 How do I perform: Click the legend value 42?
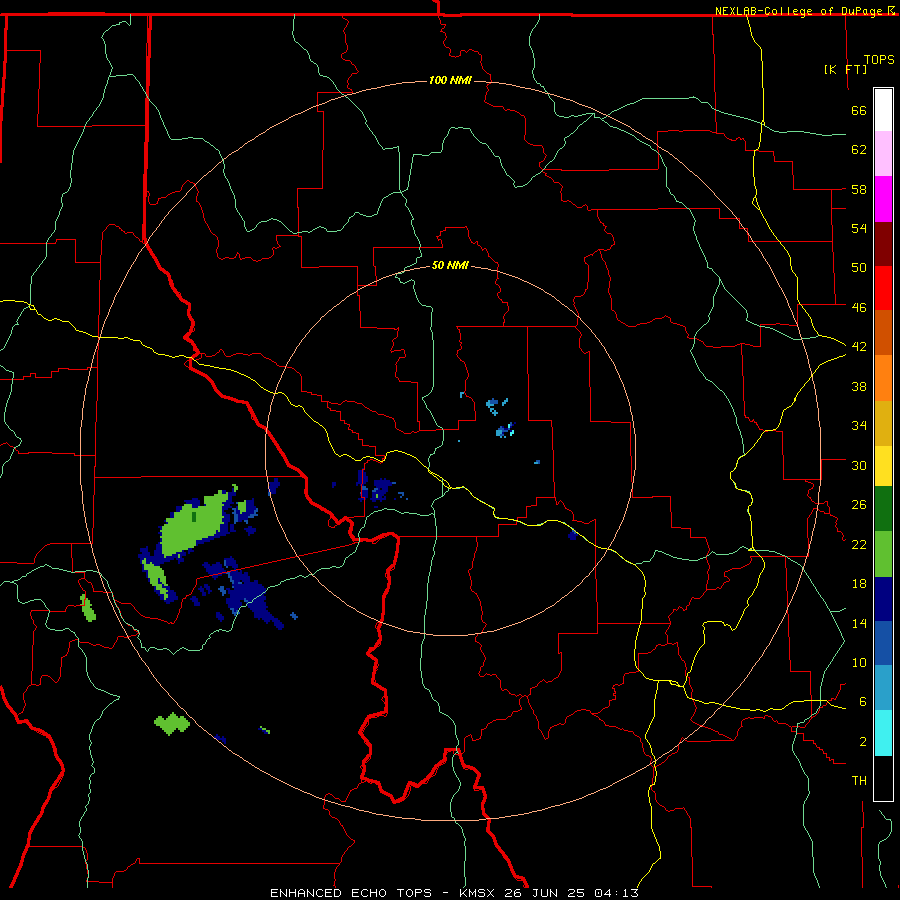click(x=859, y=347)
